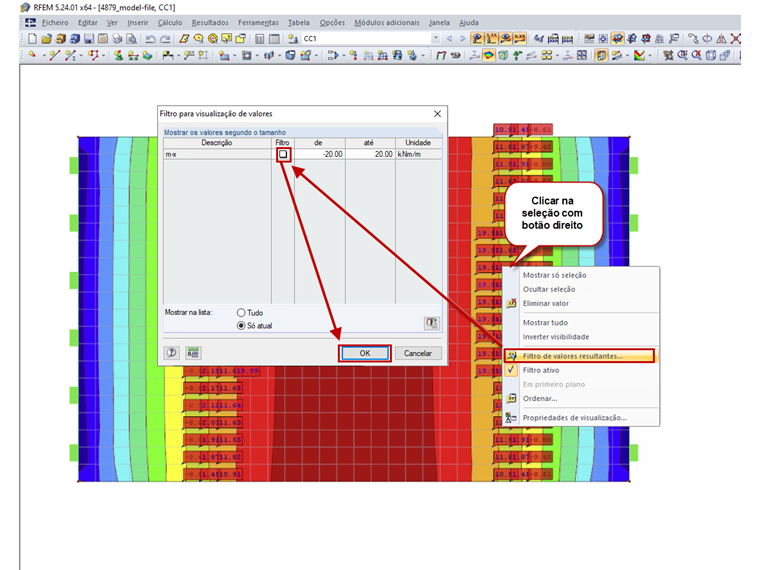
Task: Select the new surface tool icon
Action: tap(224, 56)
